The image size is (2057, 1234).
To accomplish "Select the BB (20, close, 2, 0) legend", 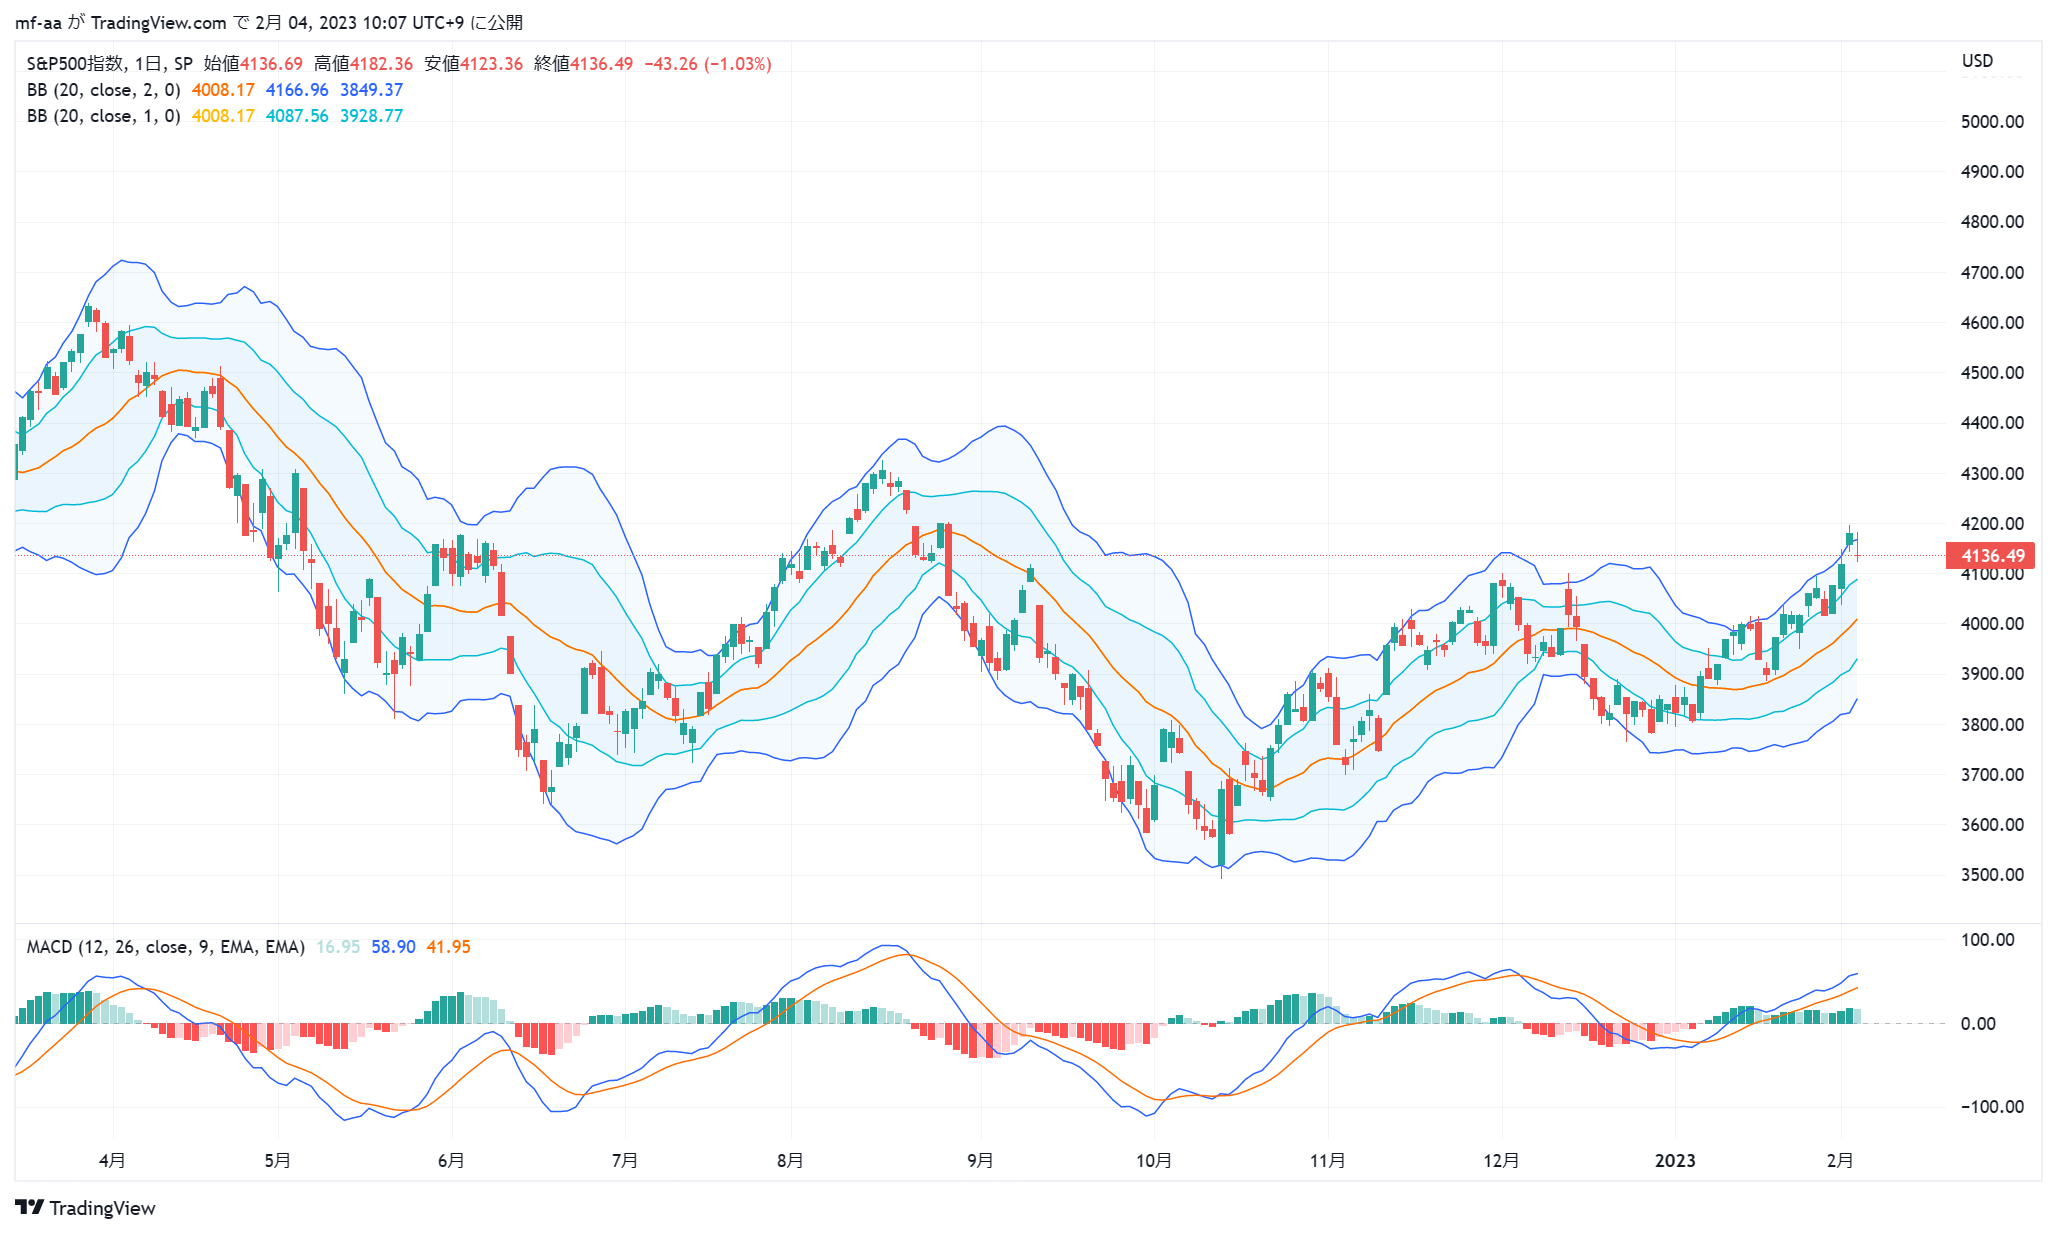I will click(x=103, y=90).
